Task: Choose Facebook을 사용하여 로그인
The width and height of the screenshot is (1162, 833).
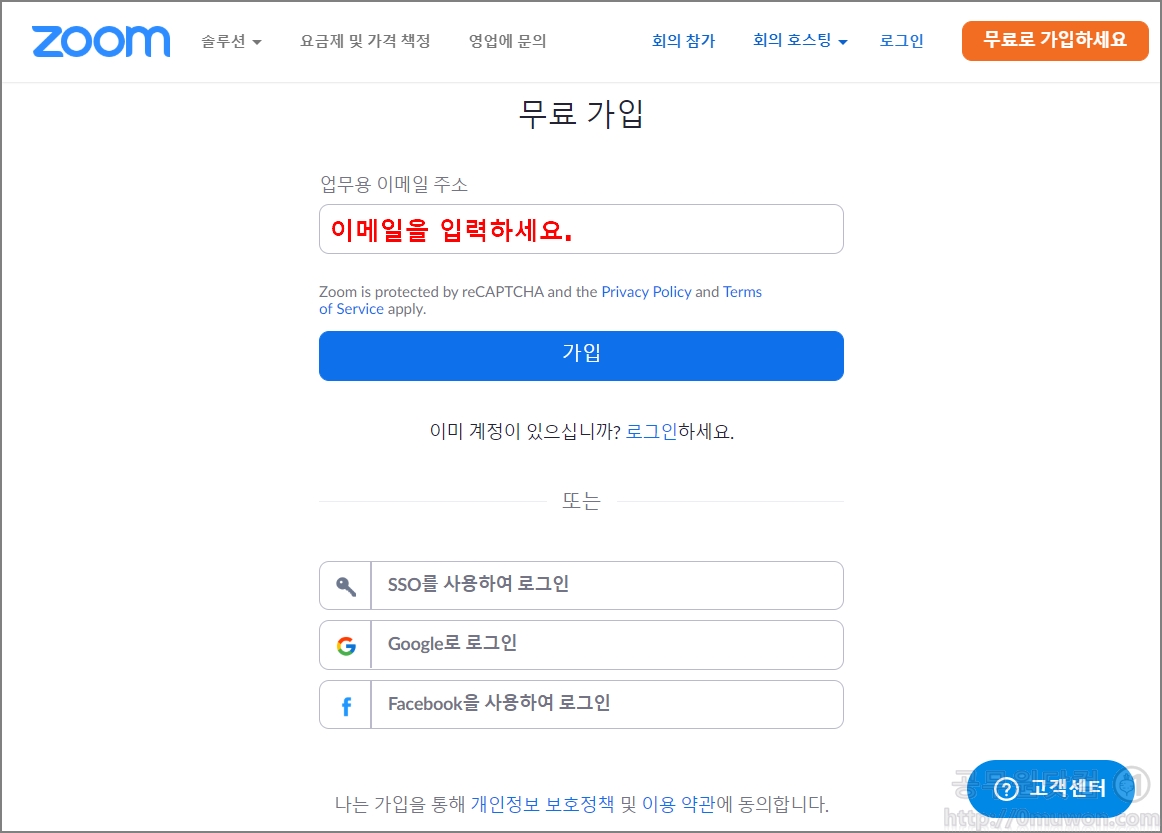Action: 581,705
